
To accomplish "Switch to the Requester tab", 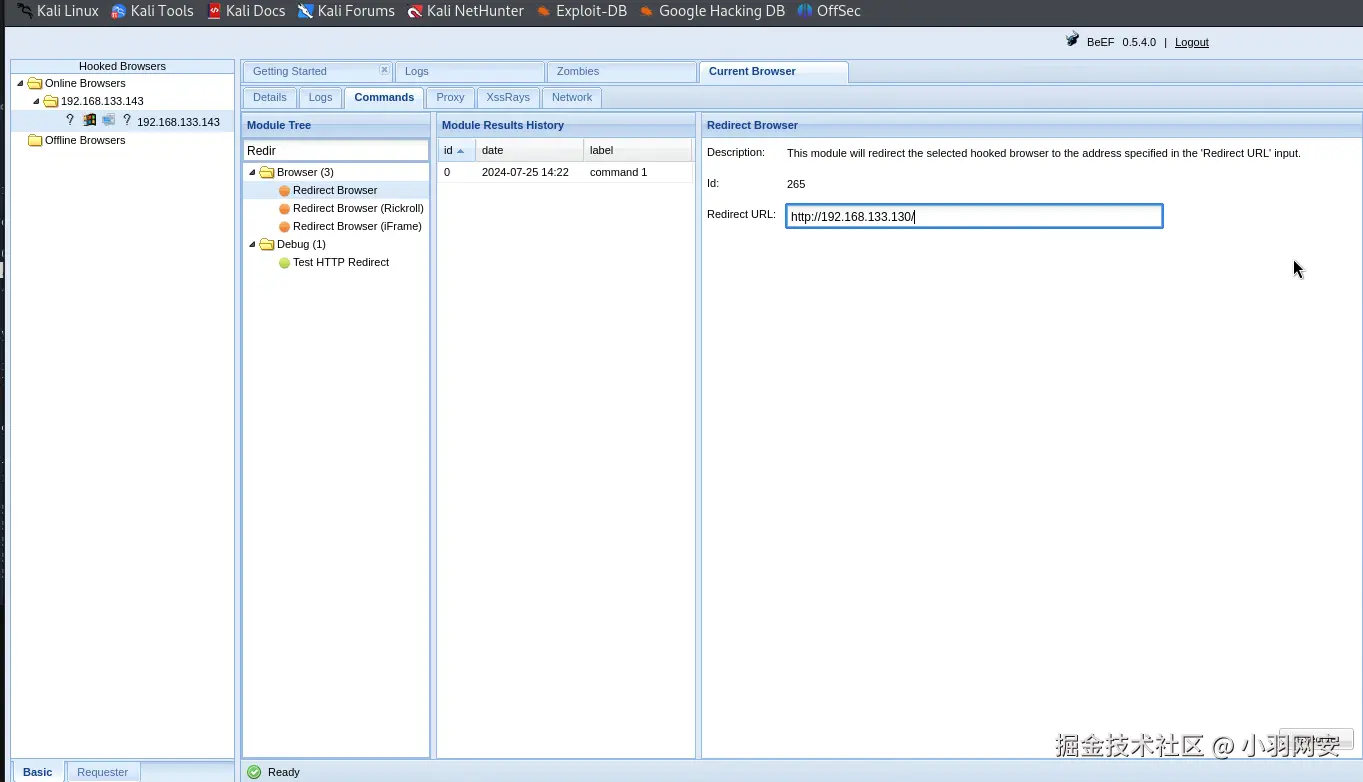I will coord(103,772).
